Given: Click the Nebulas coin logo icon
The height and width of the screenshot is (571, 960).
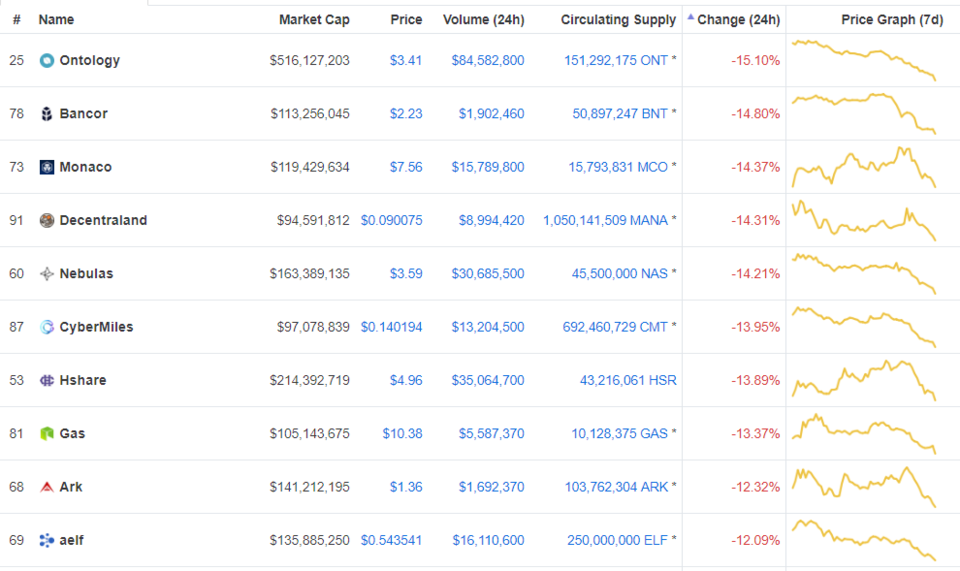Looking at the screenshot, I should [47, 274].
